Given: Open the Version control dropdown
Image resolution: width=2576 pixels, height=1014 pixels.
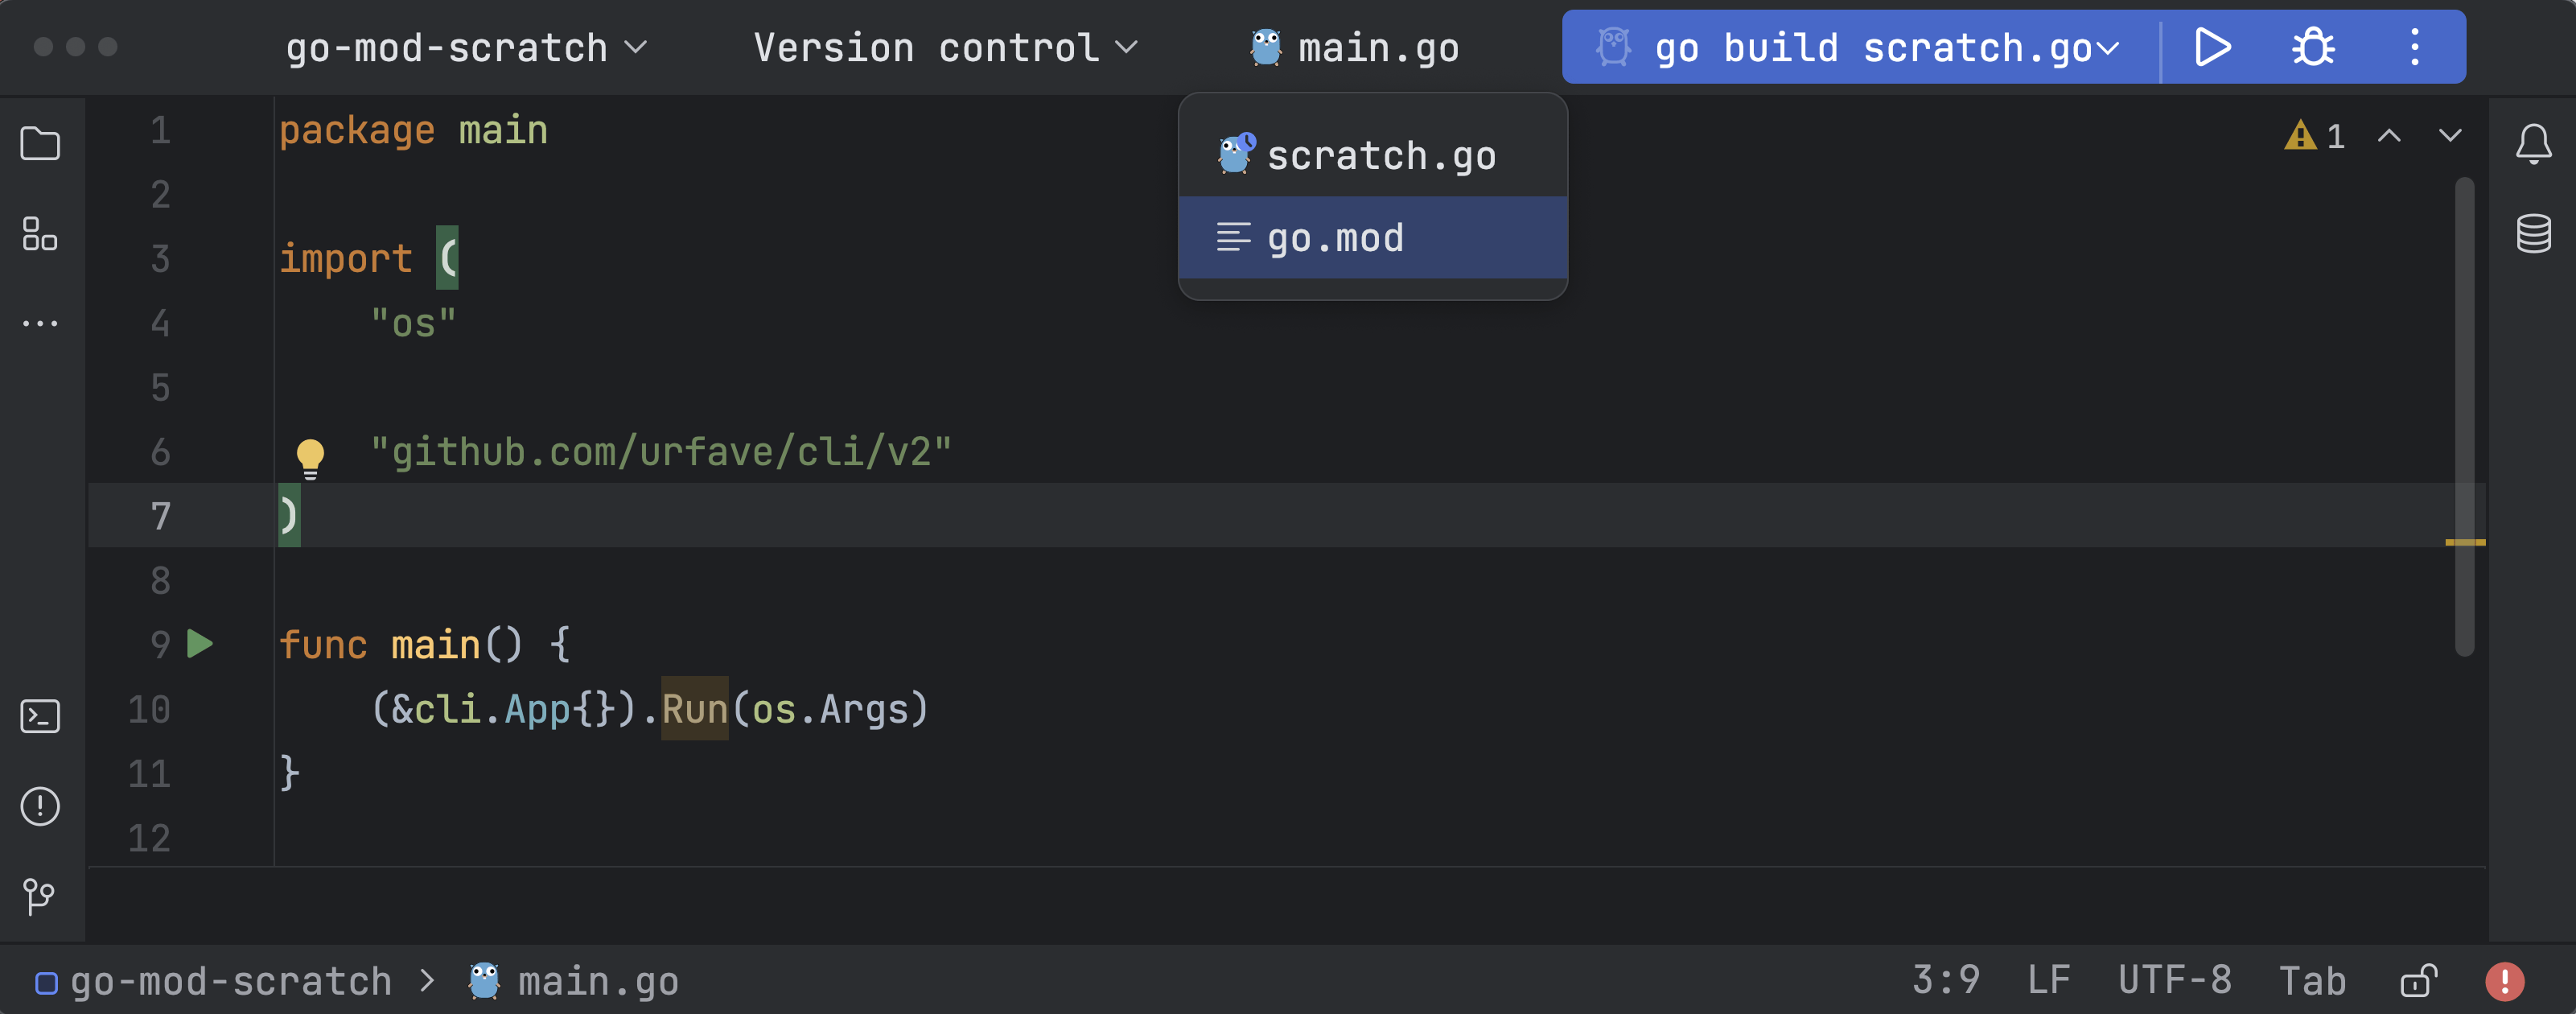Looking at the screenshot, I should [x=945, y=47].
